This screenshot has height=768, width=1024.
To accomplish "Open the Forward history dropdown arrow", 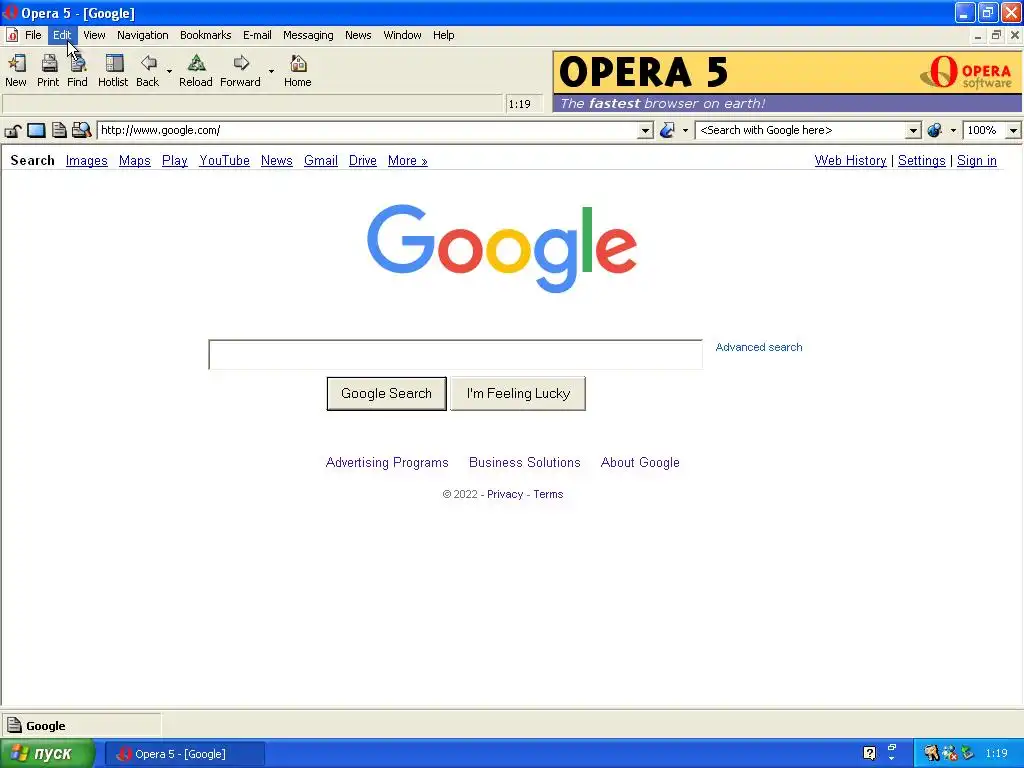I will (x=271, y=71).
